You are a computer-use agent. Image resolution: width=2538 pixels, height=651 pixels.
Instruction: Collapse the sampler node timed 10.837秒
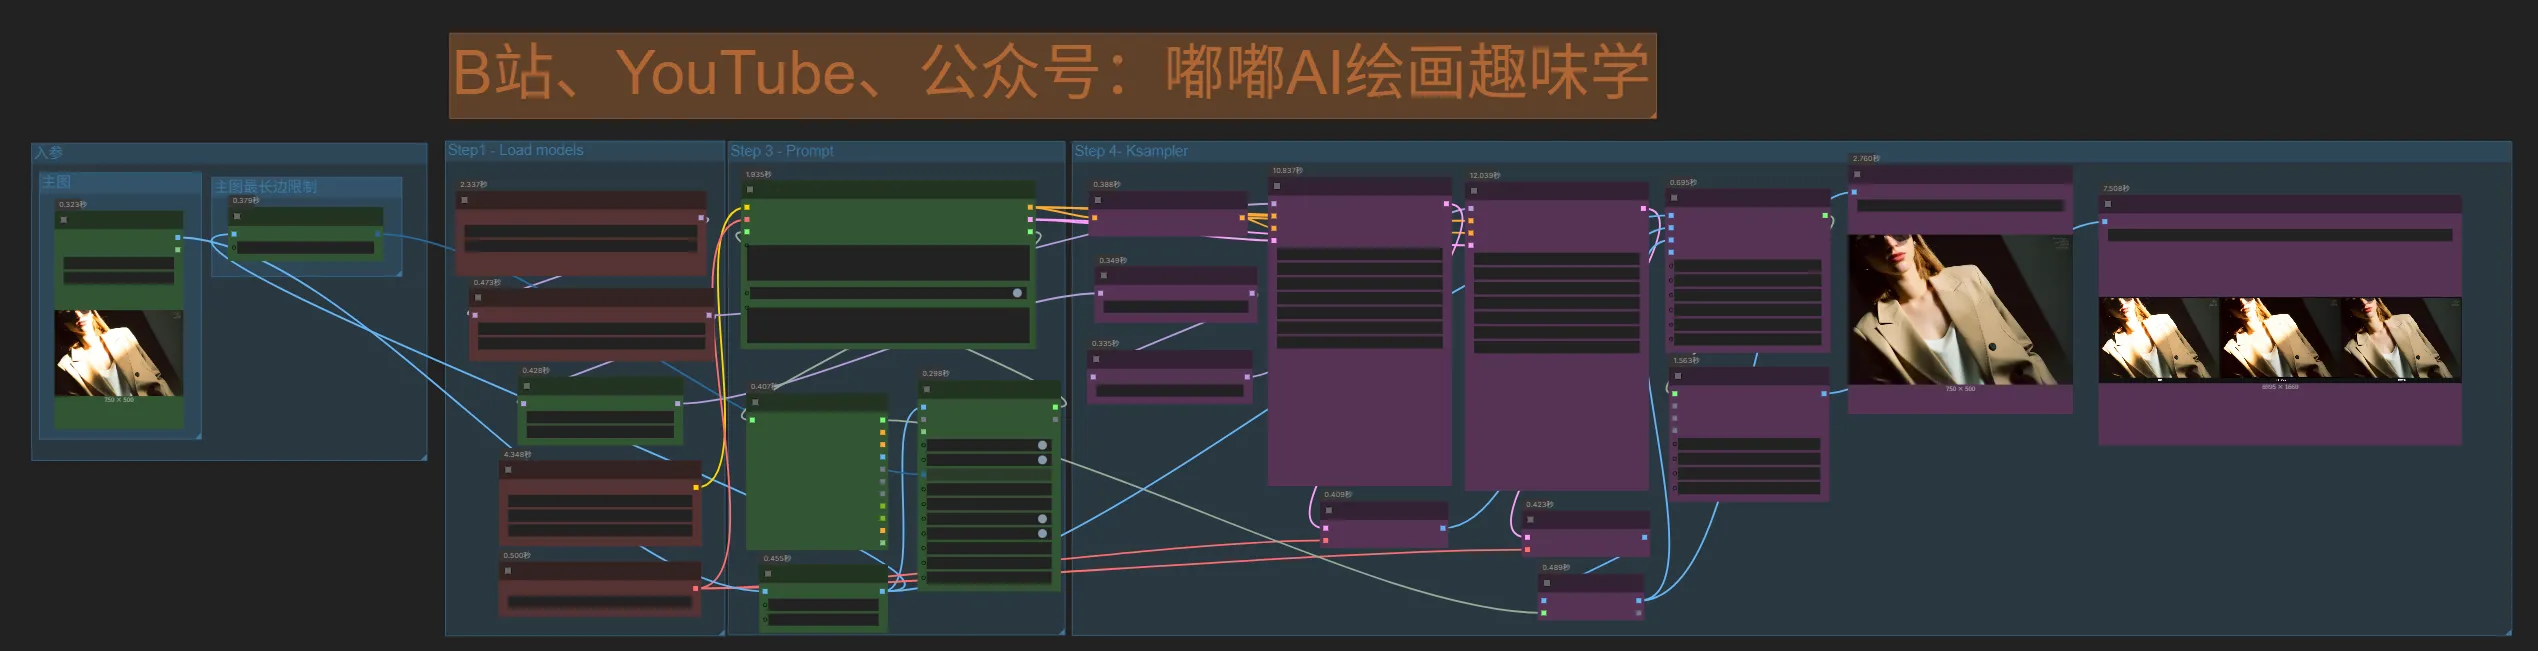pyautogui.click(x=1277, y=185)
